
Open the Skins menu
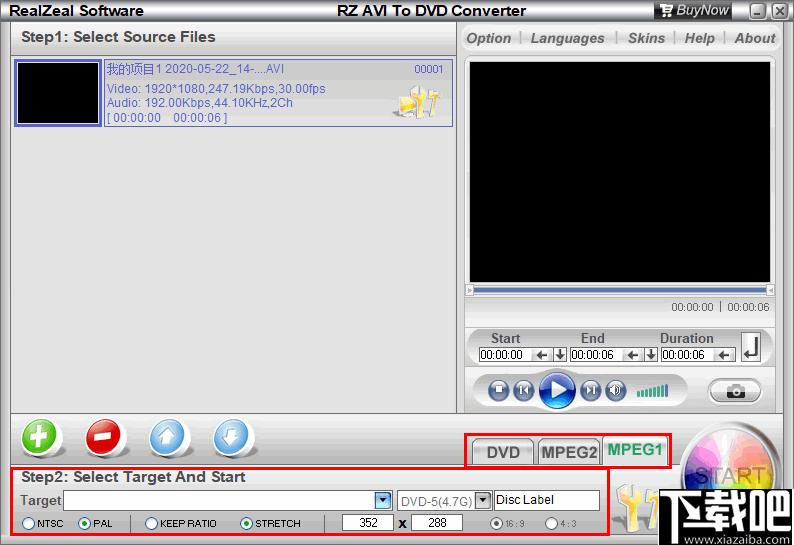point(646,38)
